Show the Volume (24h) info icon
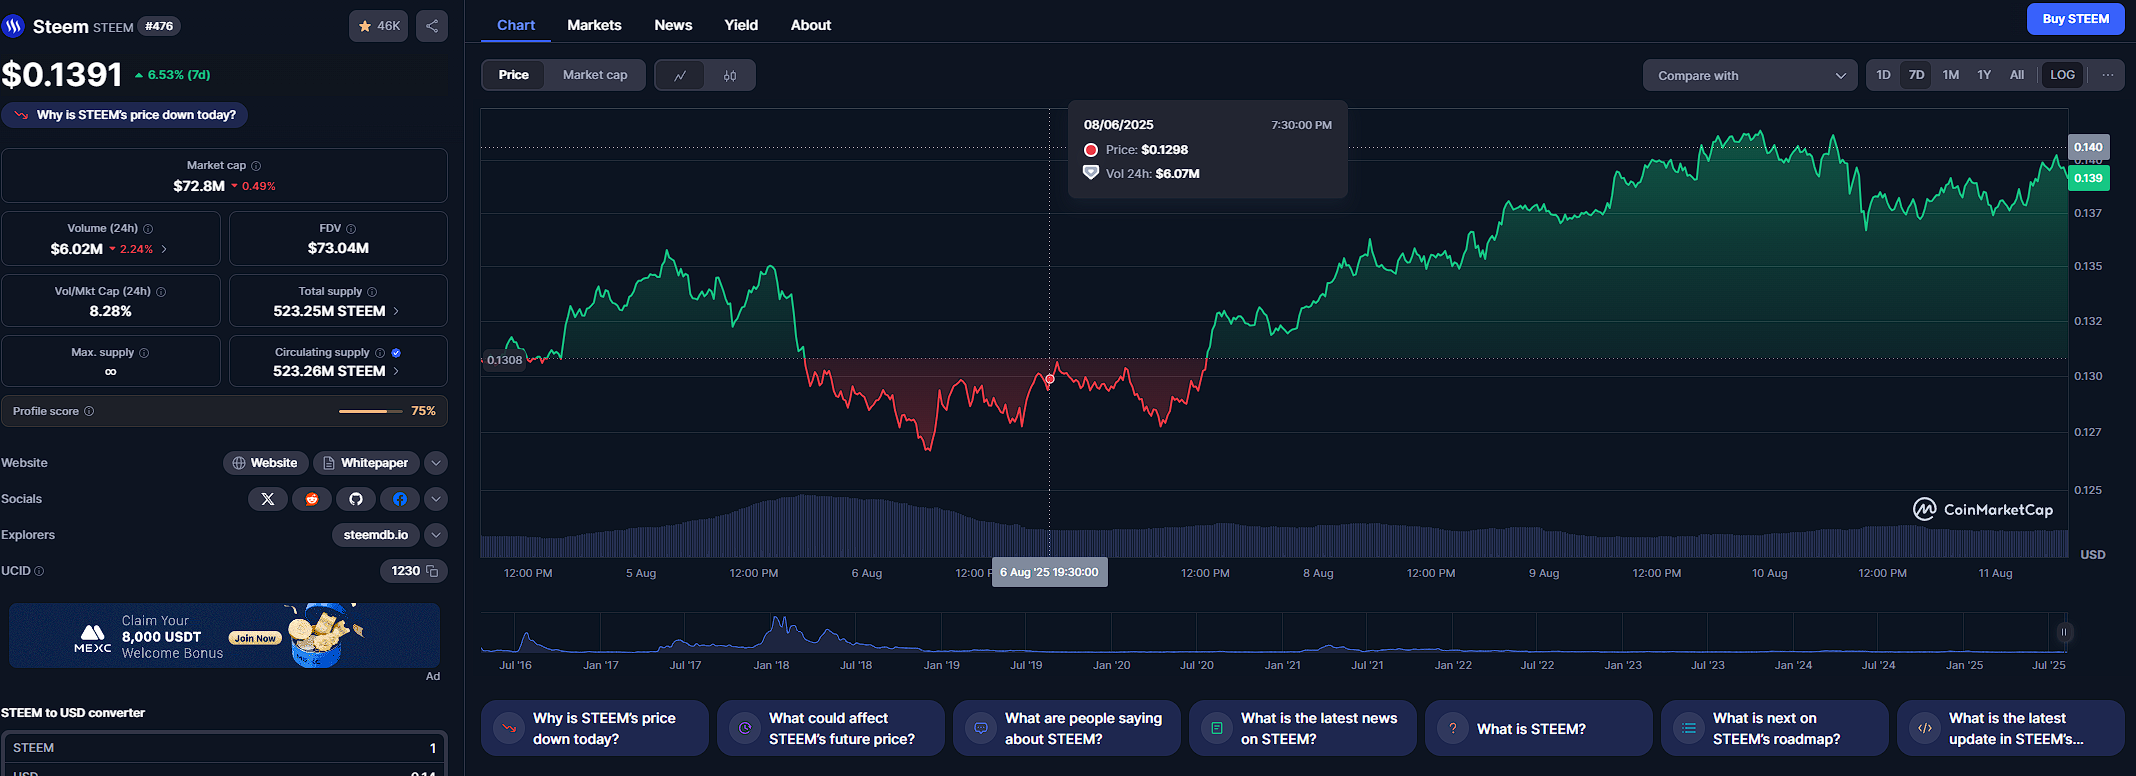 coord(148,229)
